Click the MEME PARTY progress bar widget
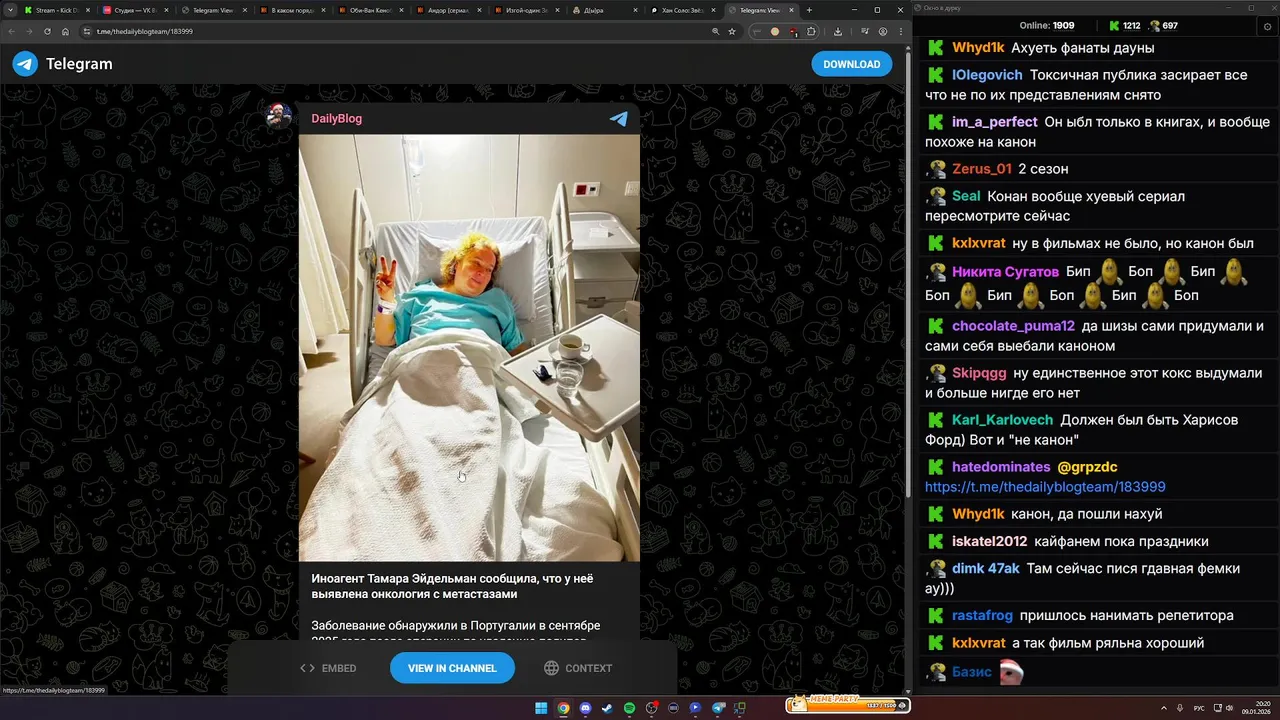This screenshot has height=720, width=1280. click(848, 704)
